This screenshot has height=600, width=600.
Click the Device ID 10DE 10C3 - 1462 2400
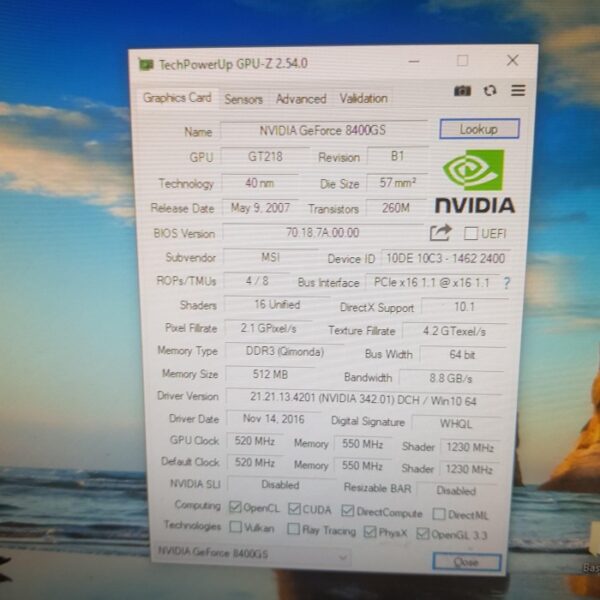(x=445, y=259)
